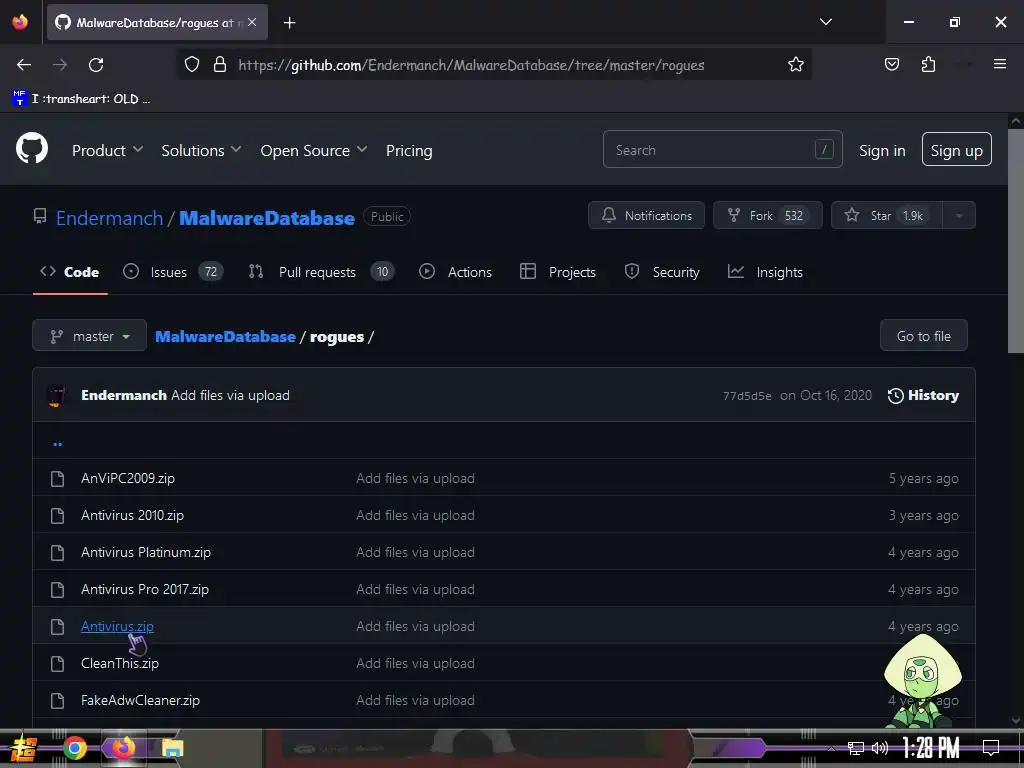Expand the Product menu
The image size is (1024, 768).
coord(108,150)
